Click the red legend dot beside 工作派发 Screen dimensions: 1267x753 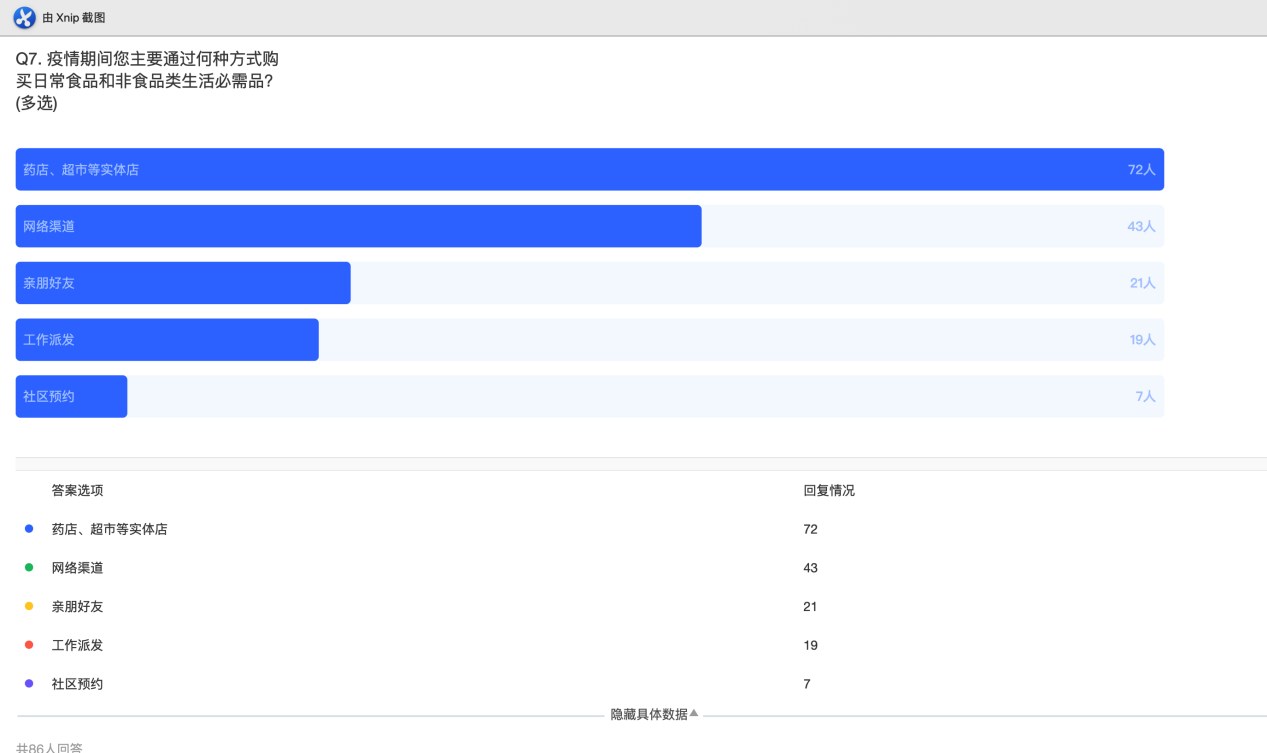point(29,645)
